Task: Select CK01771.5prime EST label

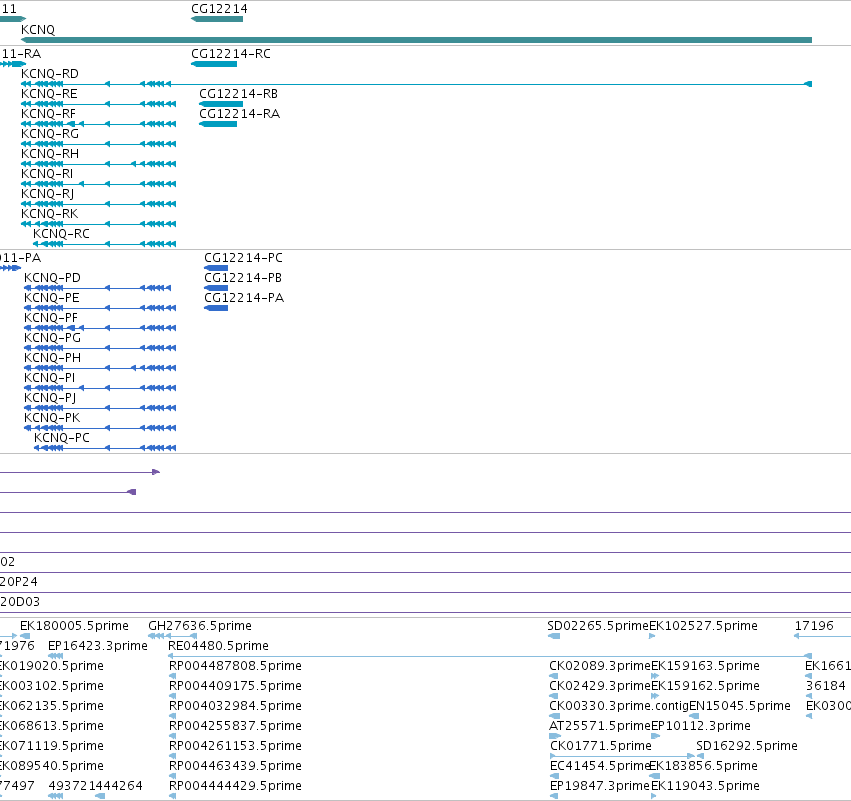Action: pyautogui.click(x=601, y=746)
